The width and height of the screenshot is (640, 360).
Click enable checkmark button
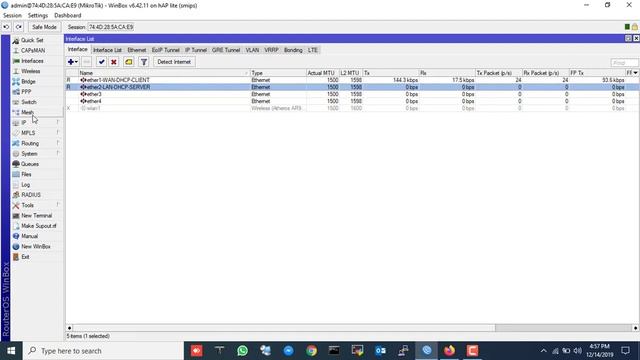102,62
